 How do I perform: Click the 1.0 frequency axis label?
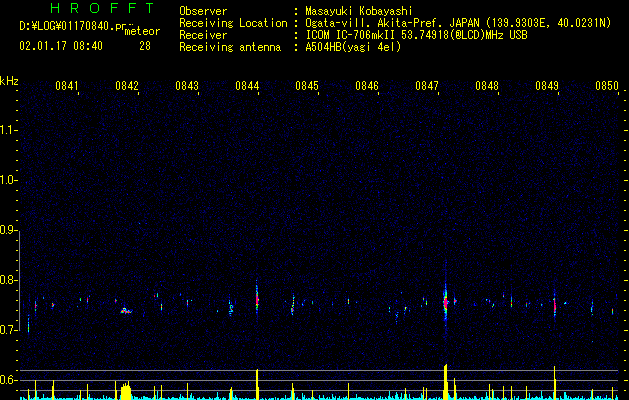click(x=8, y=180)
